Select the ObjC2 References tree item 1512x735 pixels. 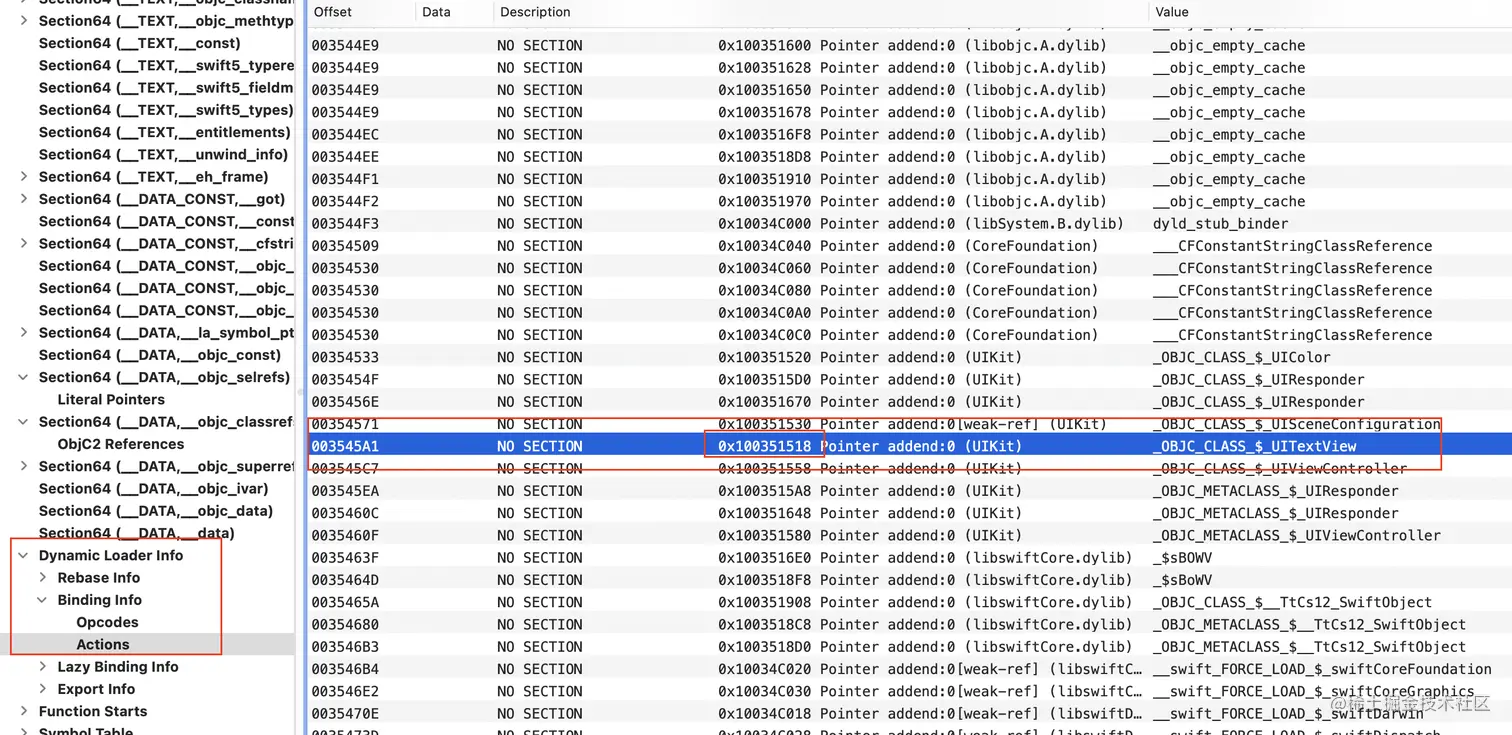point(121,444)
